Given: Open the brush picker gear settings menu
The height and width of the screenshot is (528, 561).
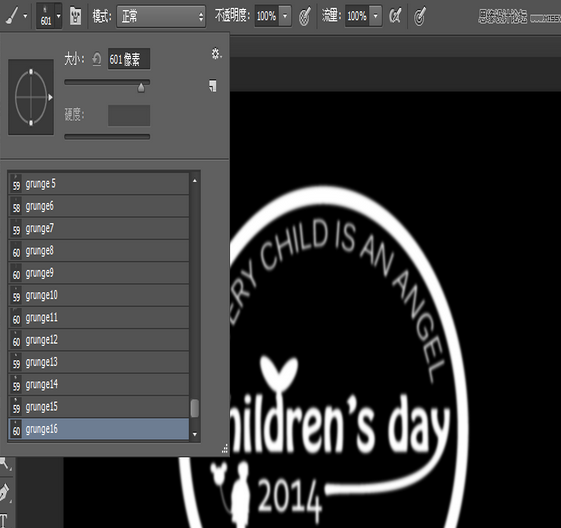Looking at the screenshot, I should (x=216, y=54).
